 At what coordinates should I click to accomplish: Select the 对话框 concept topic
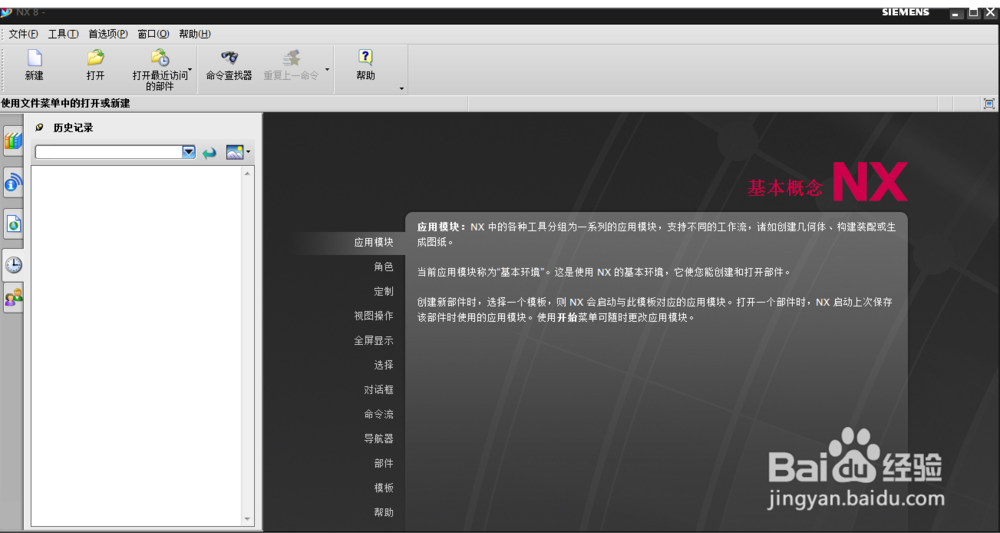coord(379,390)
